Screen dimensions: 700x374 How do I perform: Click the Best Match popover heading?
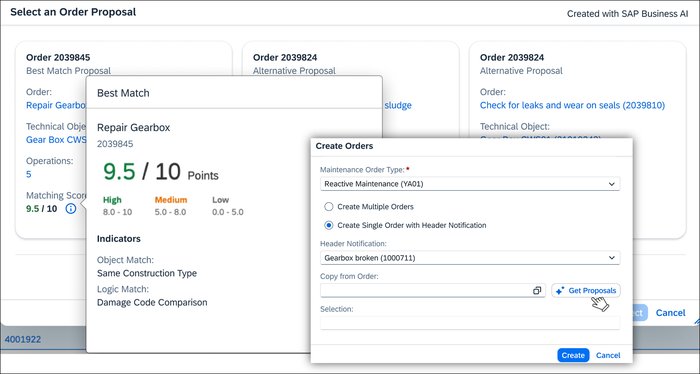[x=123, y=93]
